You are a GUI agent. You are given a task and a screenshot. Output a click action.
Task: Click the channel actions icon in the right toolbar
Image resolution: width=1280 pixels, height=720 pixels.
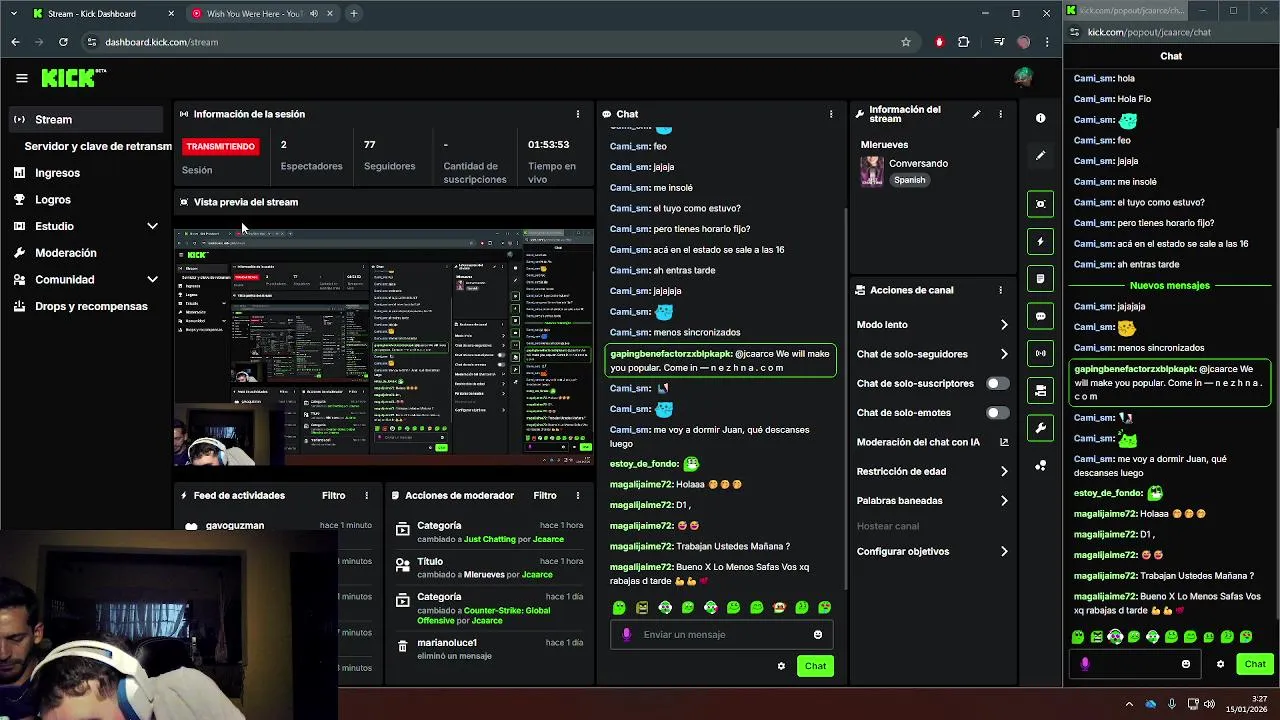pyautogui.click(x=1040, y=391)
